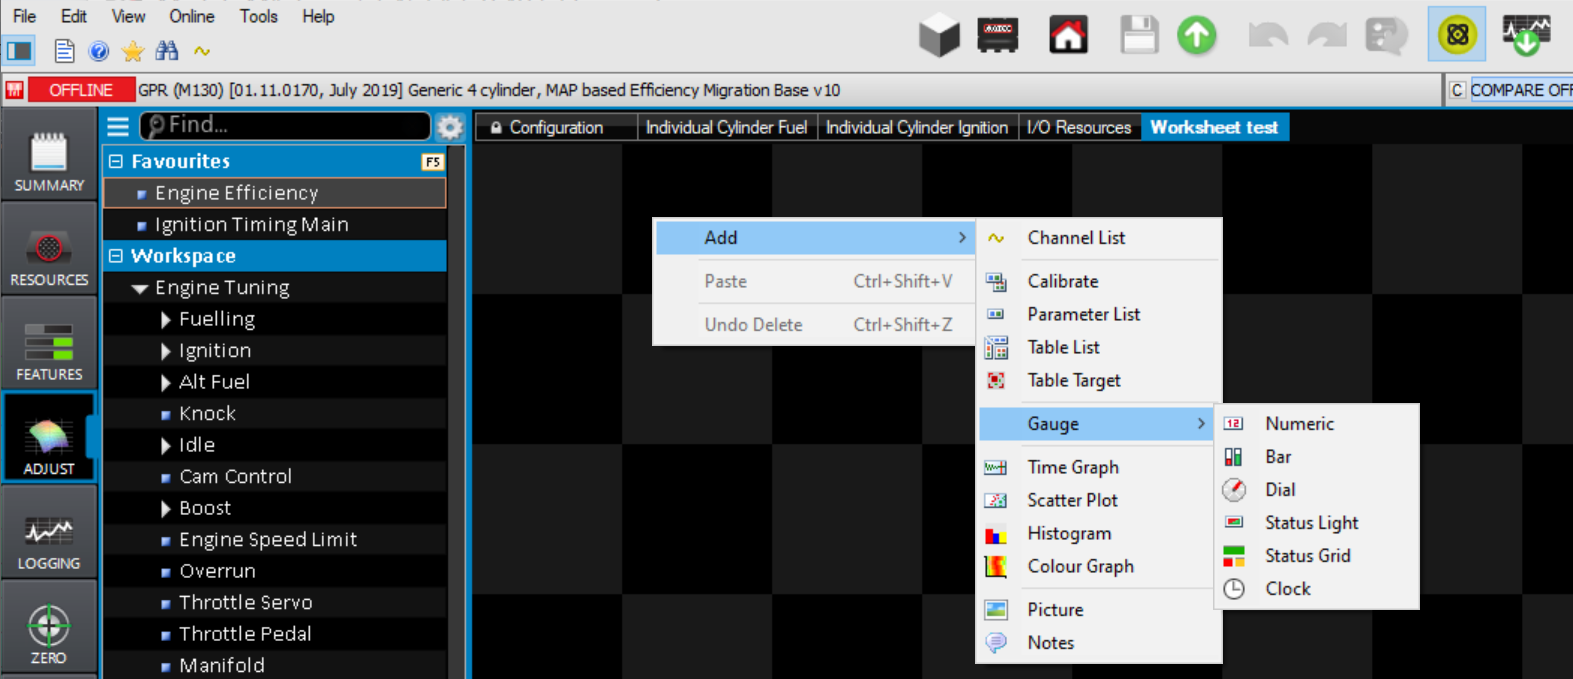
Task: Switch to the I/O Resources tab
Action: point(1078,128)
